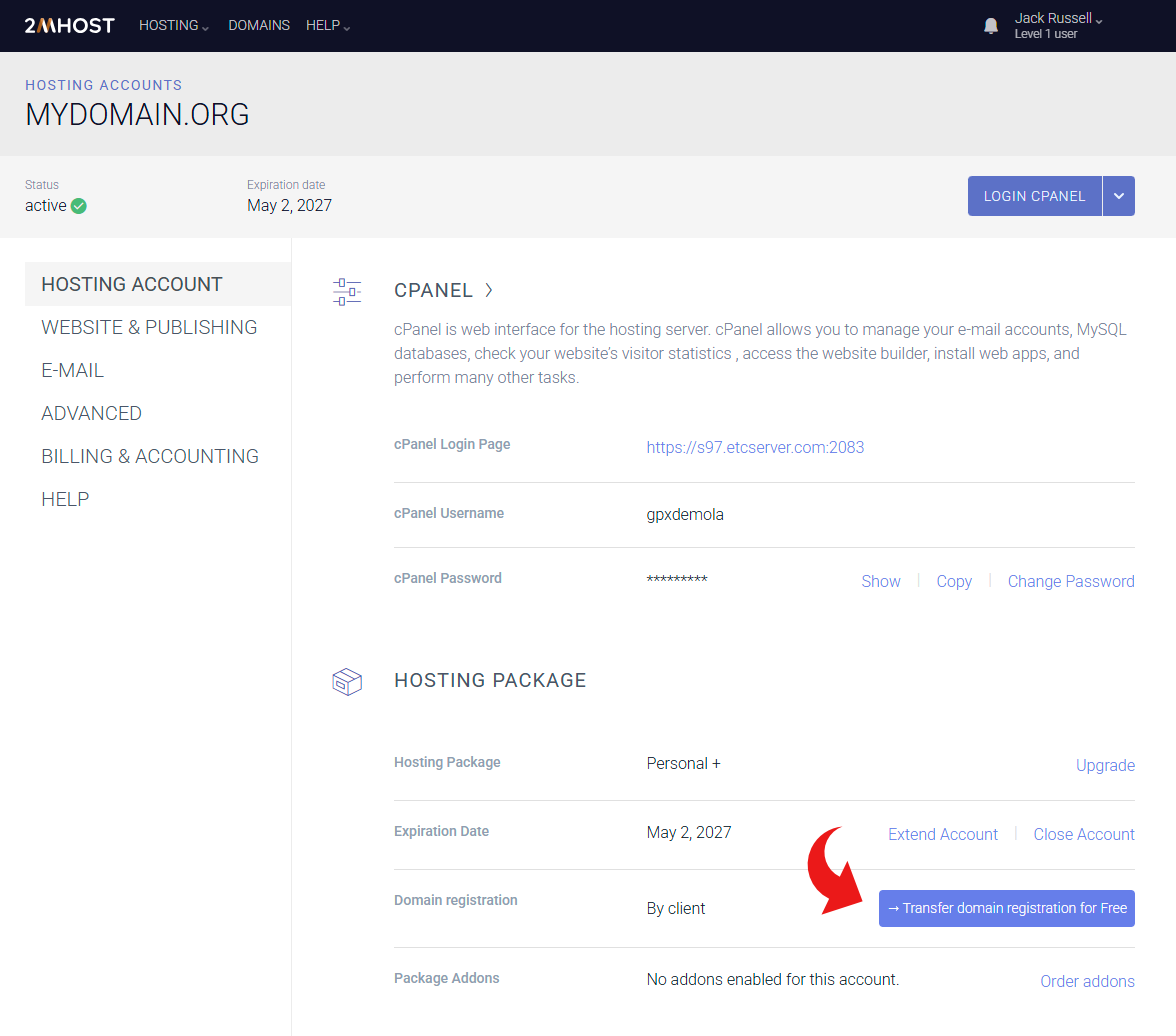
Task: Click the 2MHOST logo
Action: tap(69, 26)
